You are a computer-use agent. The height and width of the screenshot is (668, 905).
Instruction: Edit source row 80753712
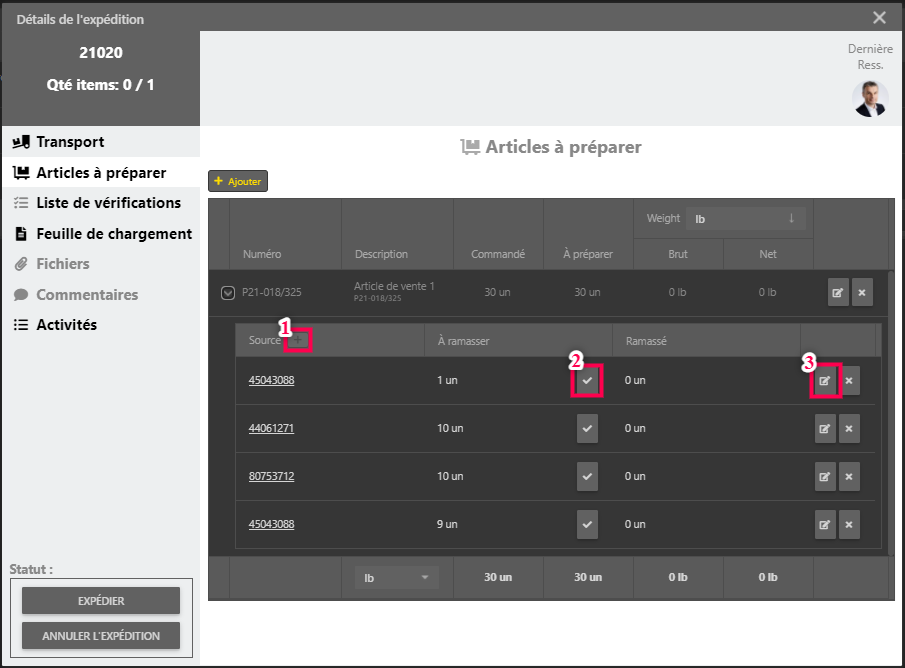point(825,476)
